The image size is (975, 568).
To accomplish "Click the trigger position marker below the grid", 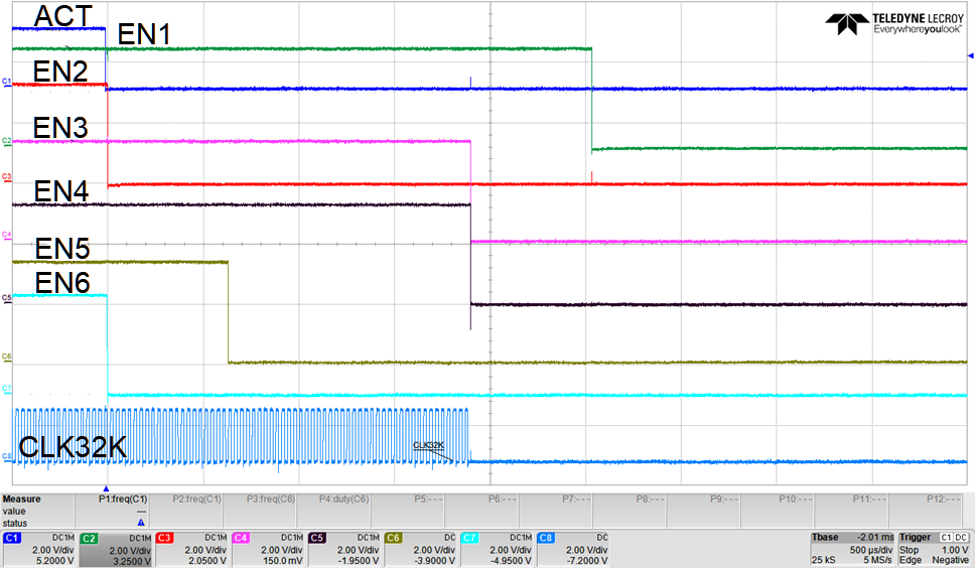I will click(106, 487).
